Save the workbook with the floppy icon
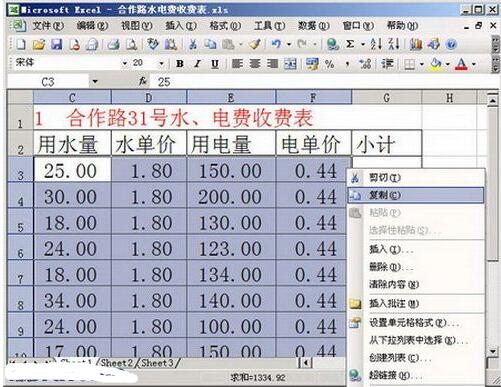 (56, 44)
